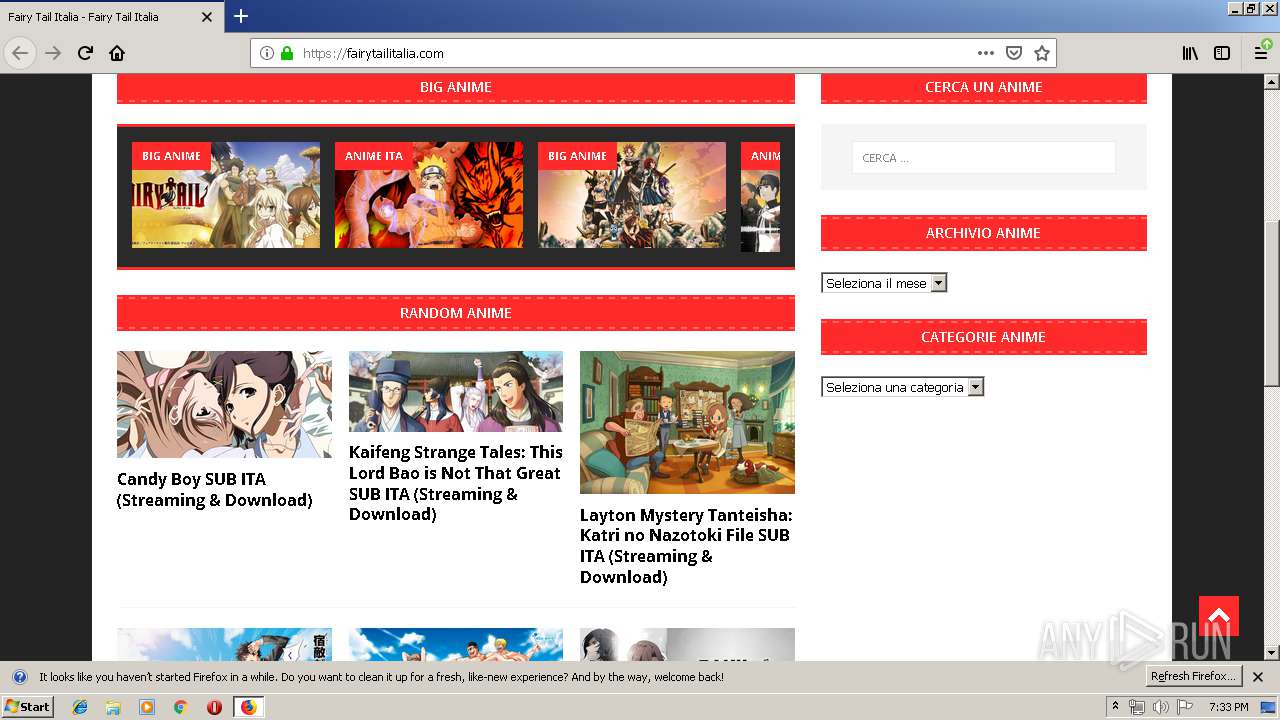Select the Firefox taskbar button
This screenshot has width=1280, height=720.
[x=248, y=707]
